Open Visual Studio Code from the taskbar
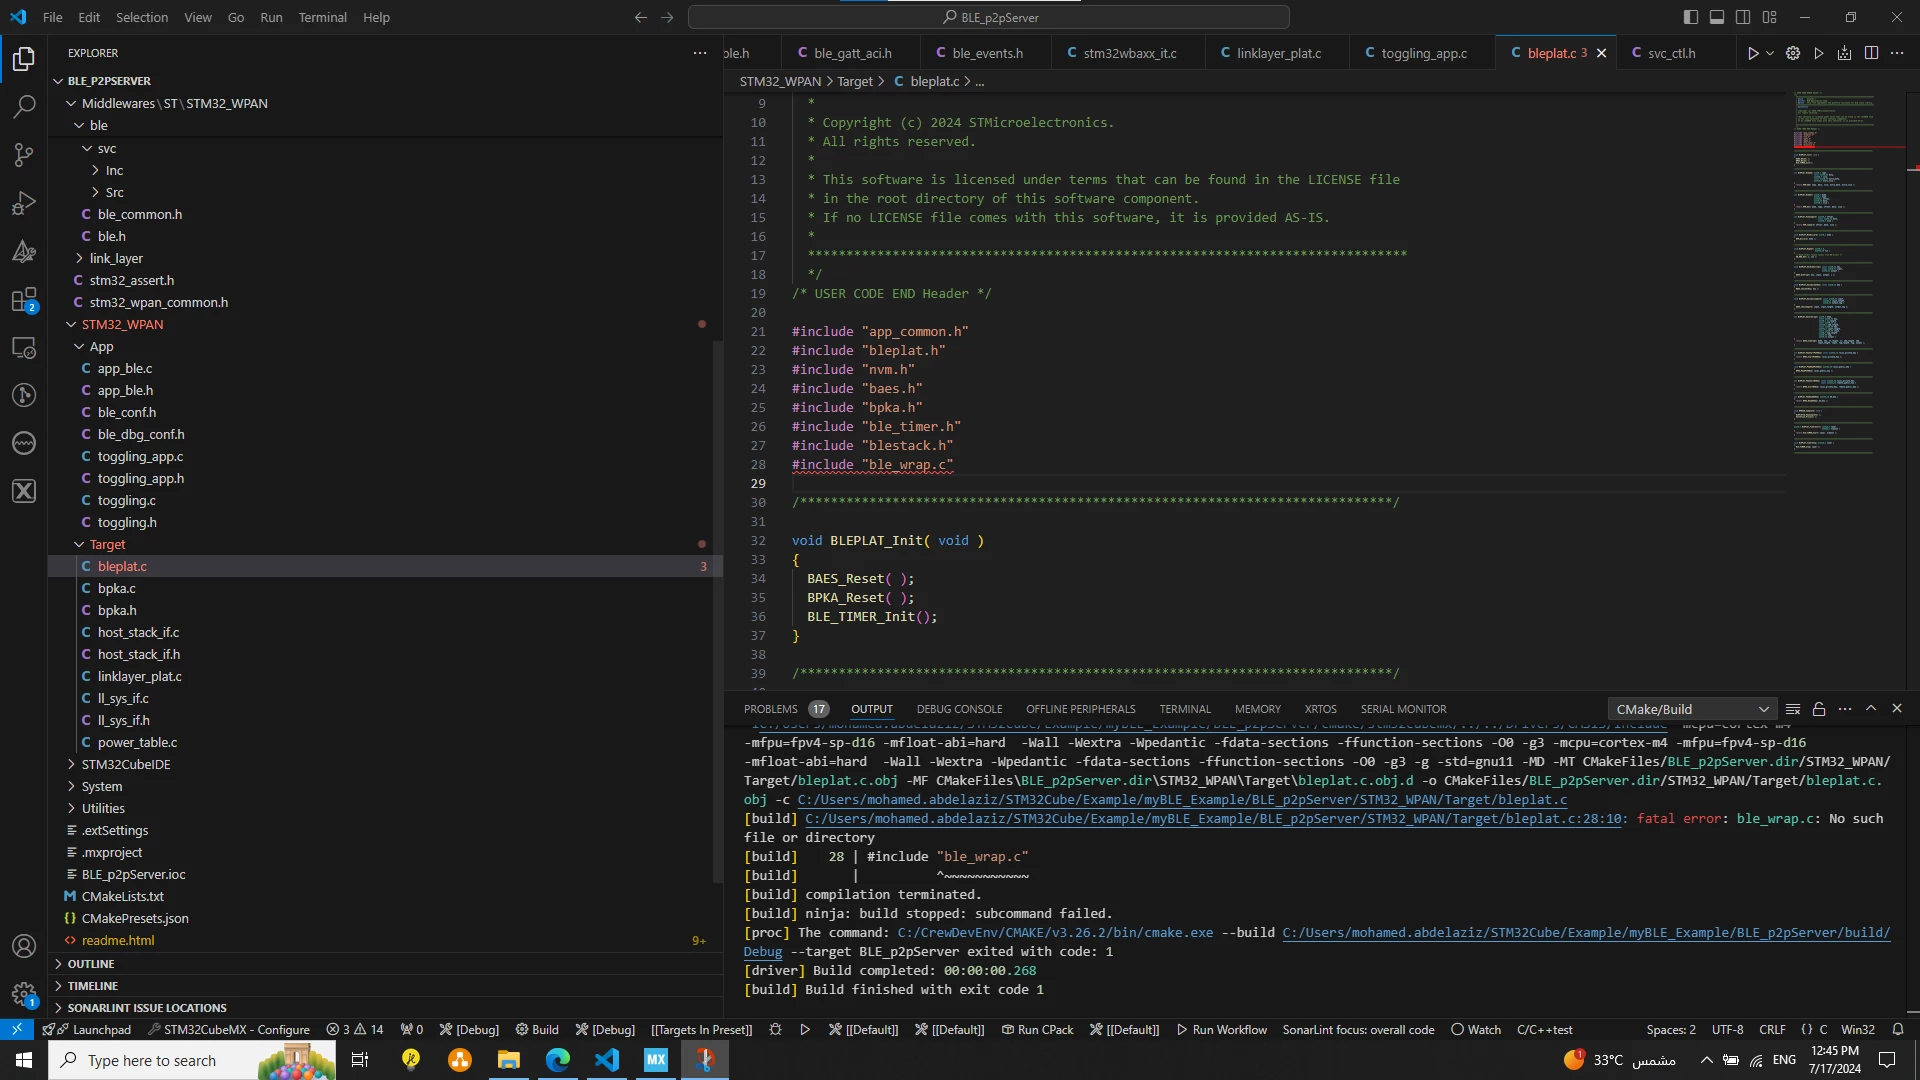Viewport: 1920px width, 1080px height. tap(607, 1060)
